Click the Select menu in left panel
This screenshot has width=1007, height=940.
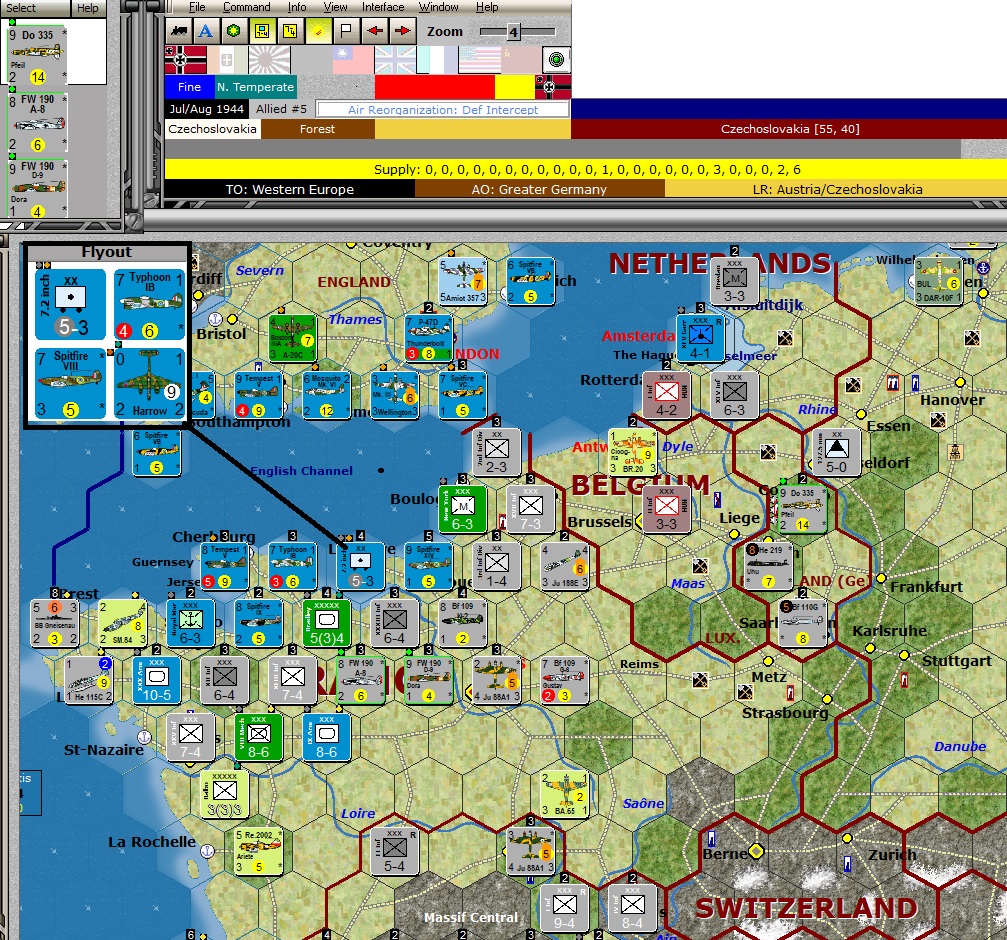(x=21, y=8)
